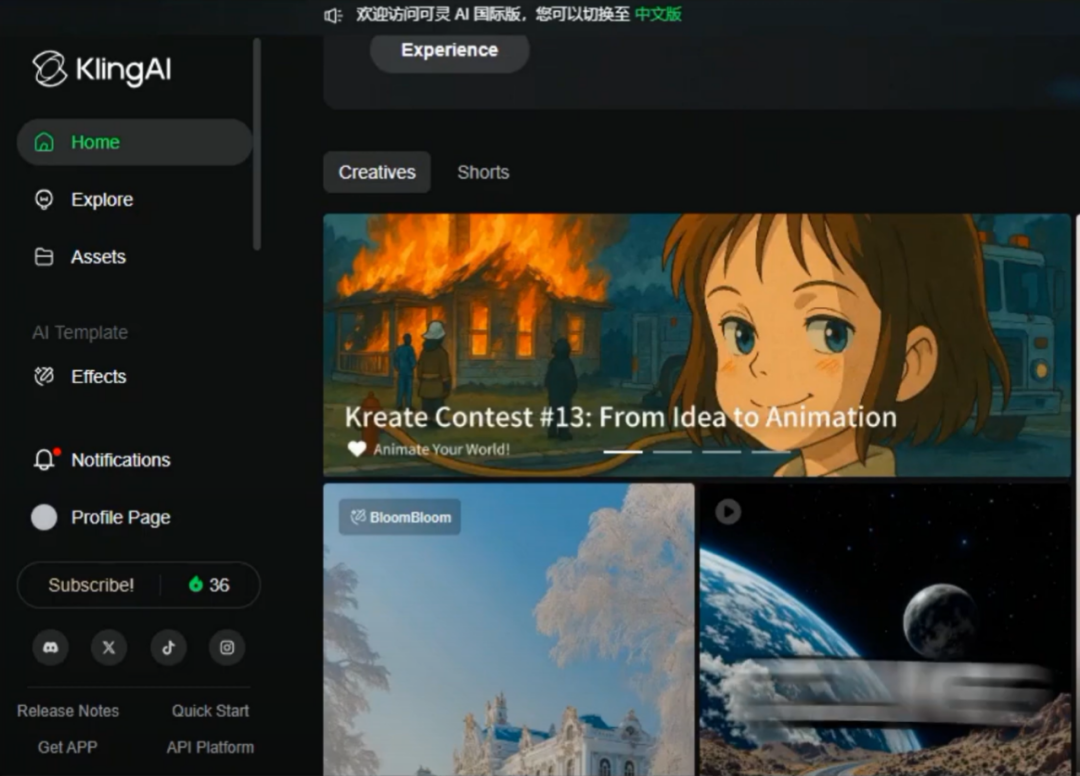The height and width of the screenshot is (776, 1080).
Task: Click the green credits flame icon
Action: pyautogui.click(x=196, y=585)
